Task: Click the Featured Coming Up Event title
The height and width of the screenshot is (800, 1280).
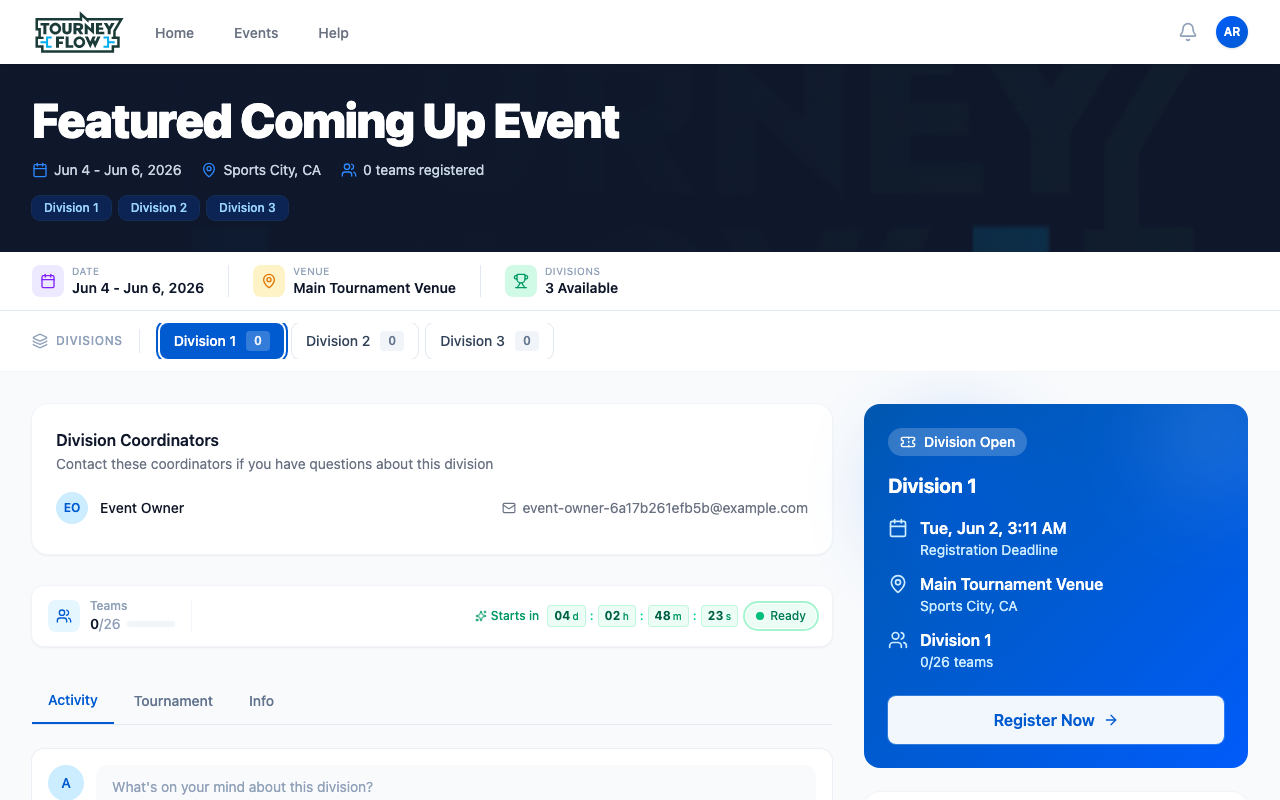Action: pos(326,121)
